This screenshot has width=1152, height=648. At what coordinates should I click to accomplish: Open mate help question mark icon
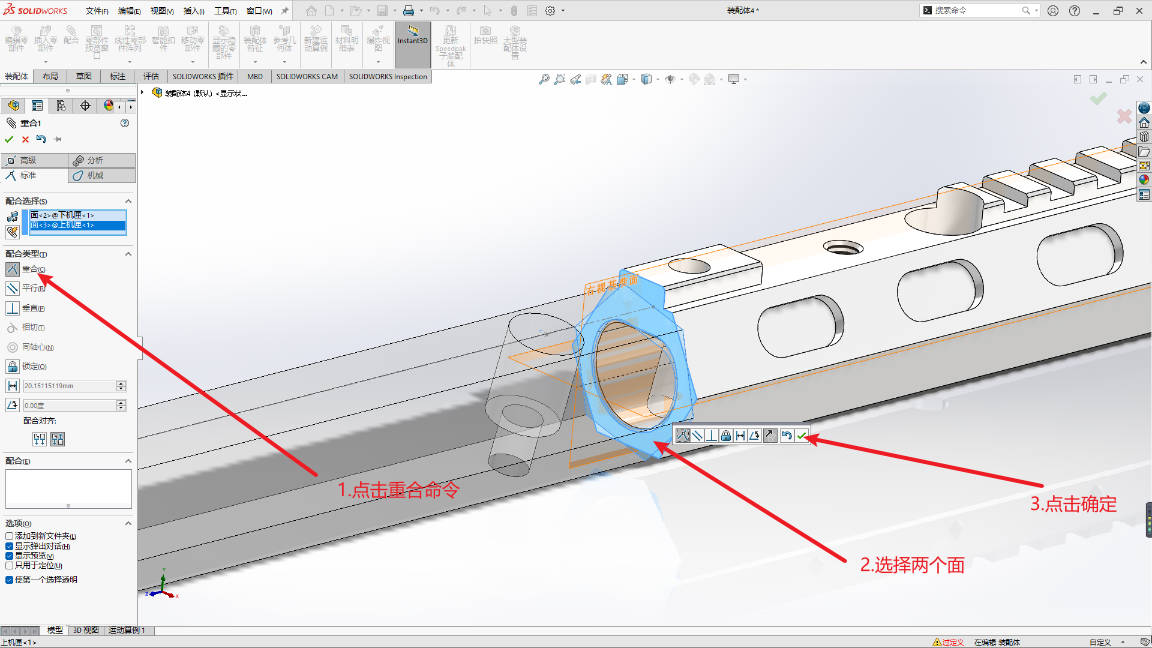coord(125,123)
